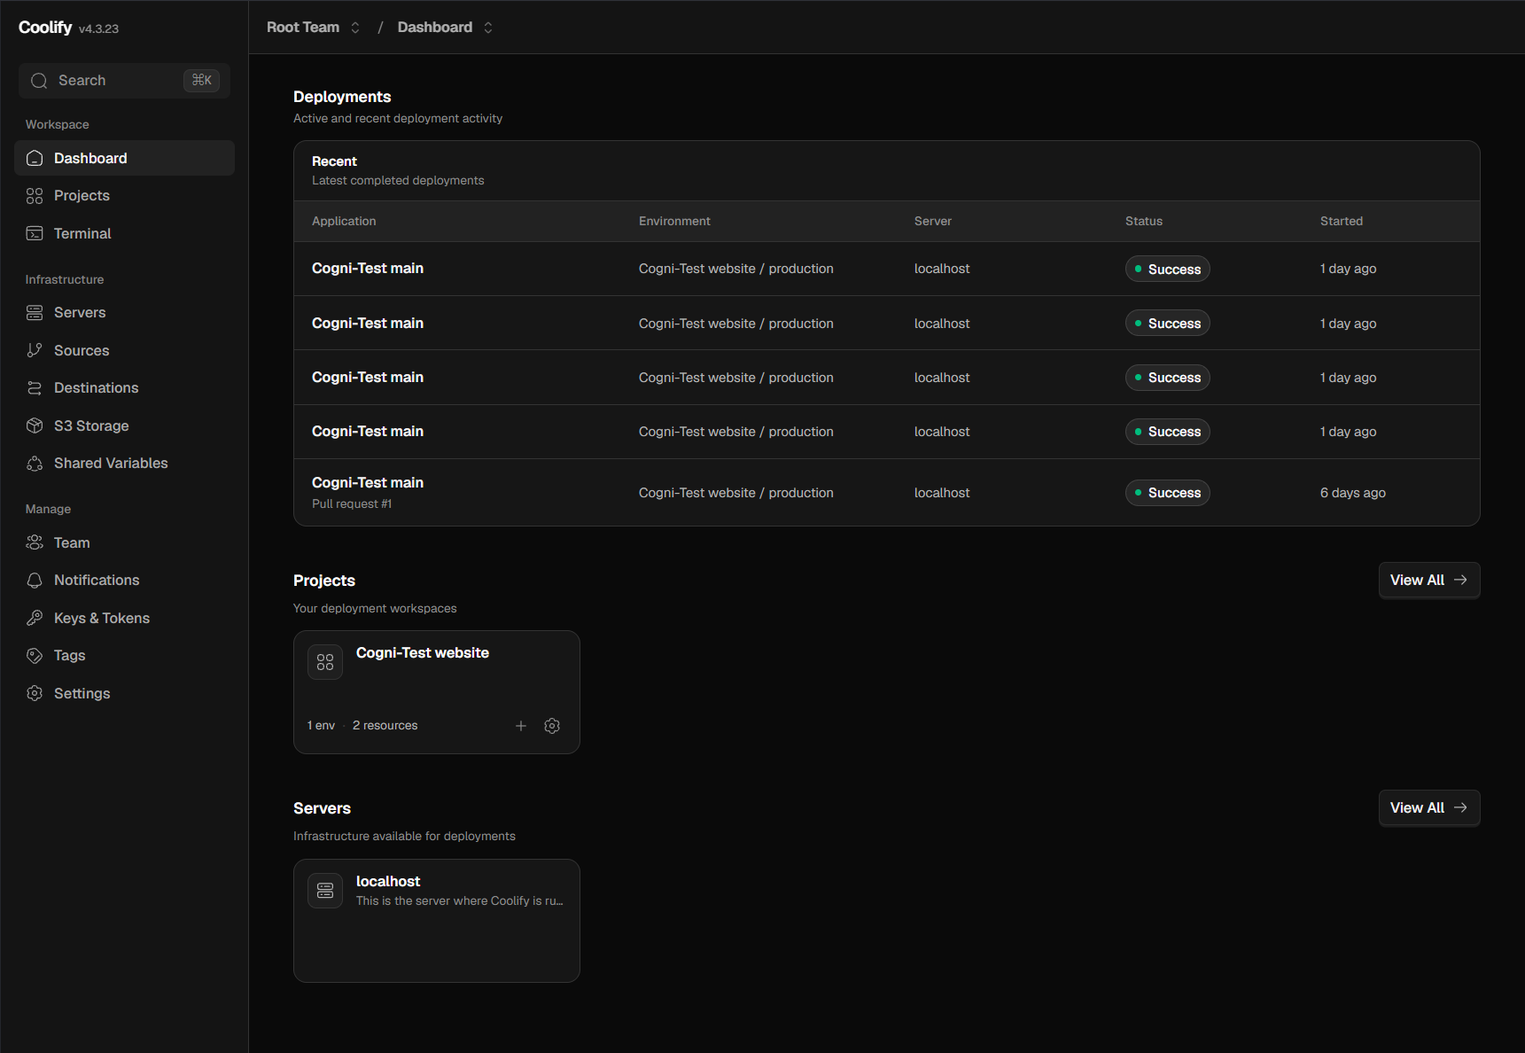Open the Projects menu item
The image size is (1525, 1053).
tap(124, 196)
